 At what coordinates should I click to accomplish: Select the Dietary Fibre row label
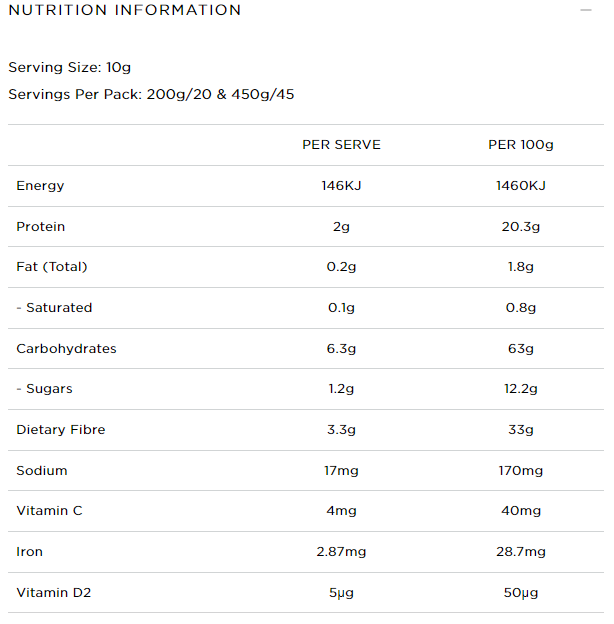click(61, 430)
